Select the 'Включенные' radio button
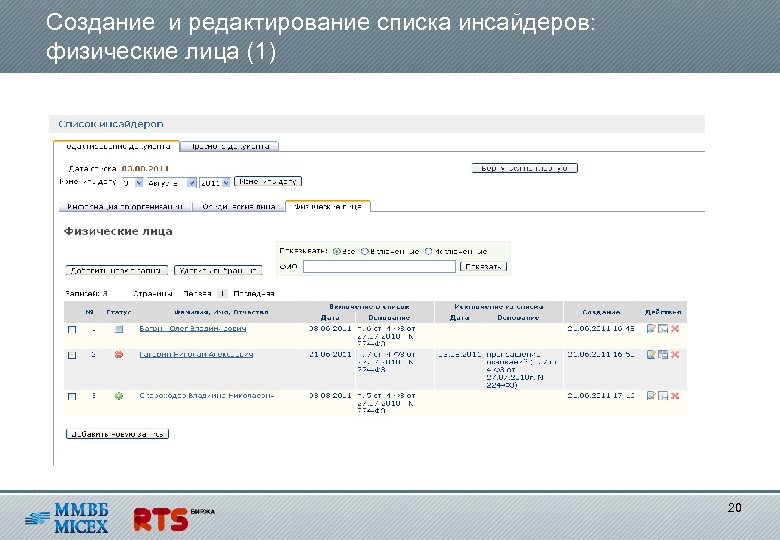This screenshot has height=540, width=780. (x=365, y=252)
